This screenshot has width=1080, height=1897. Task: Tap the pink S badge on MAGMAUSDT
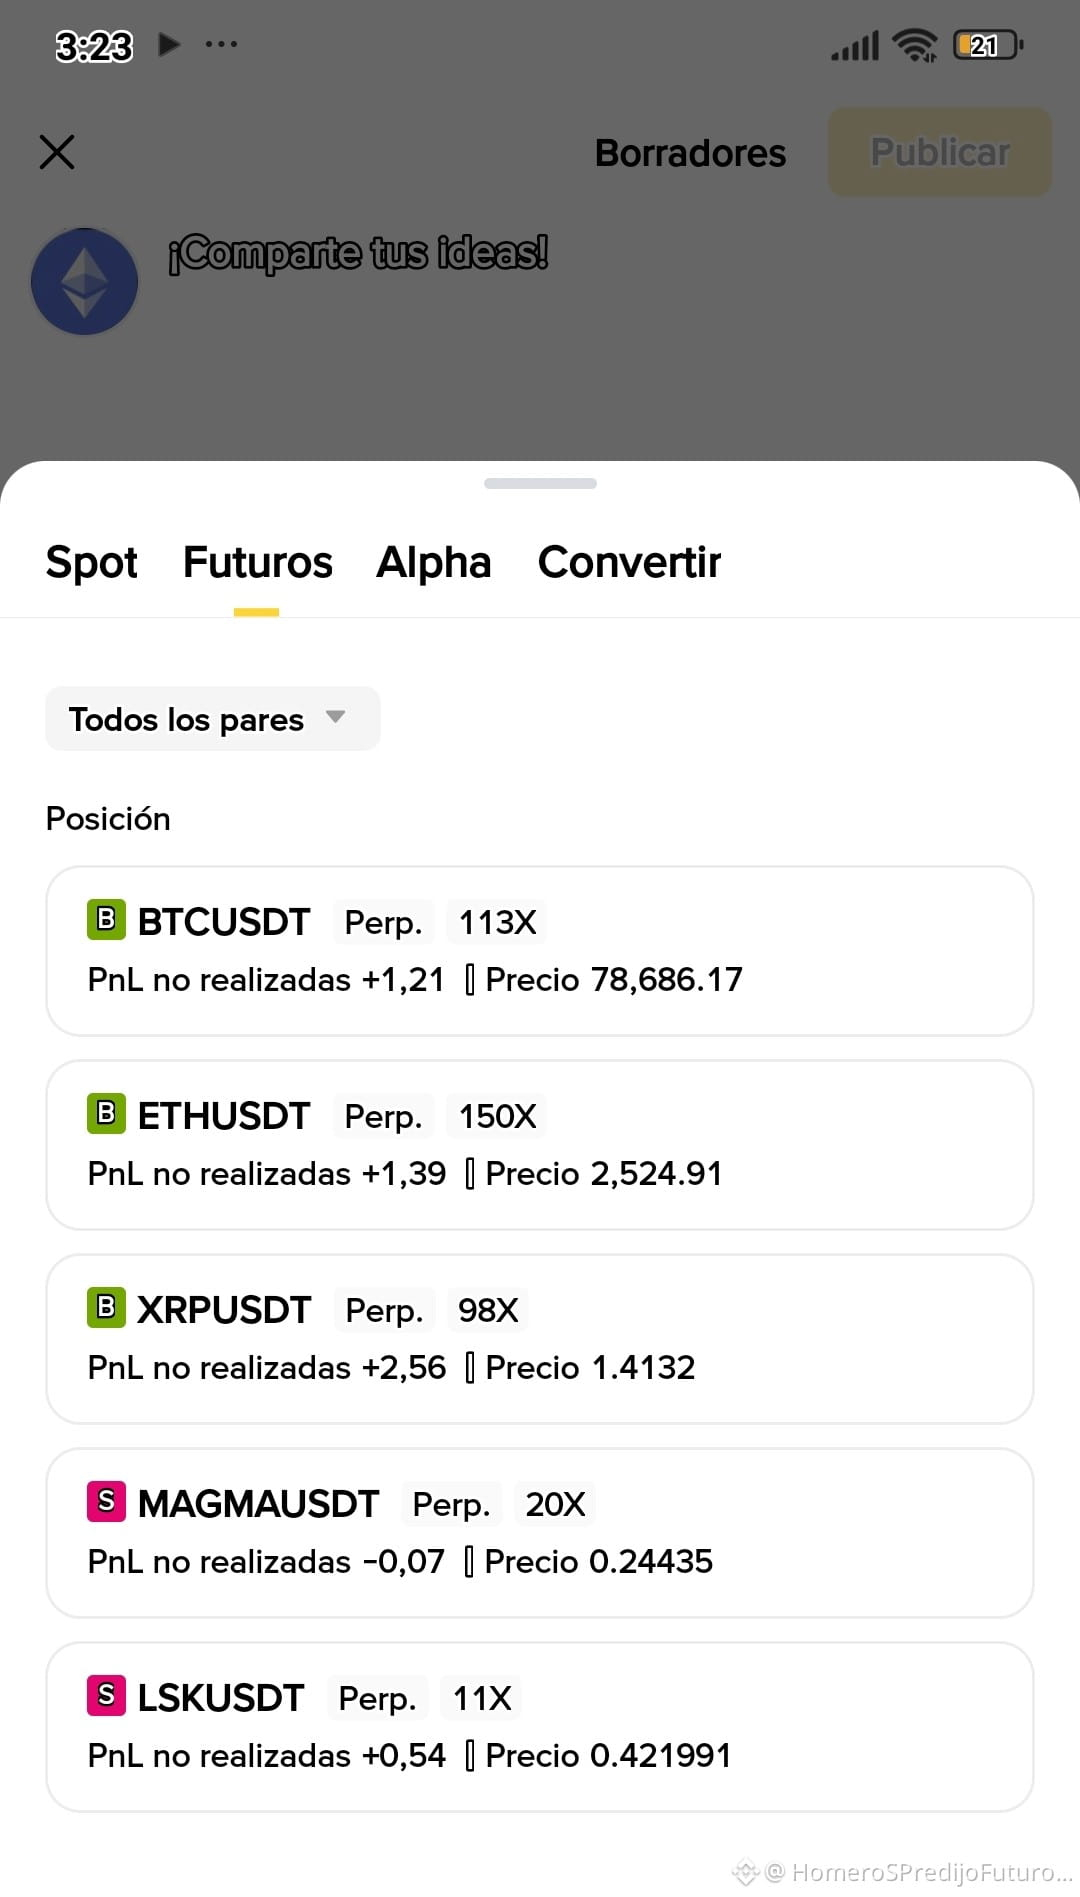[106, 1502]
